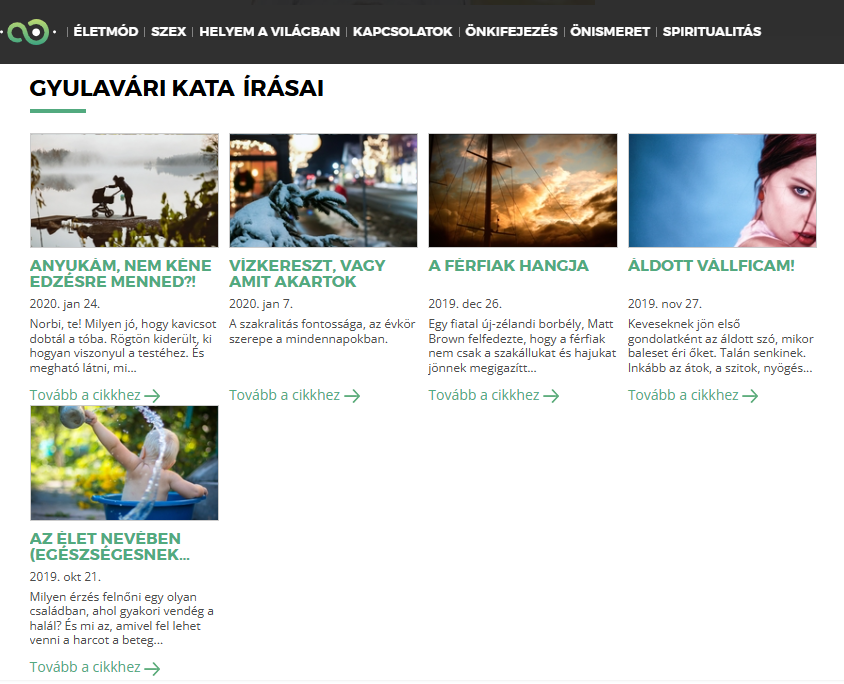Screen dimensions: 844x684
Task: Open the Áldott vállficam! headline
Action: click(x=711, y=266)
